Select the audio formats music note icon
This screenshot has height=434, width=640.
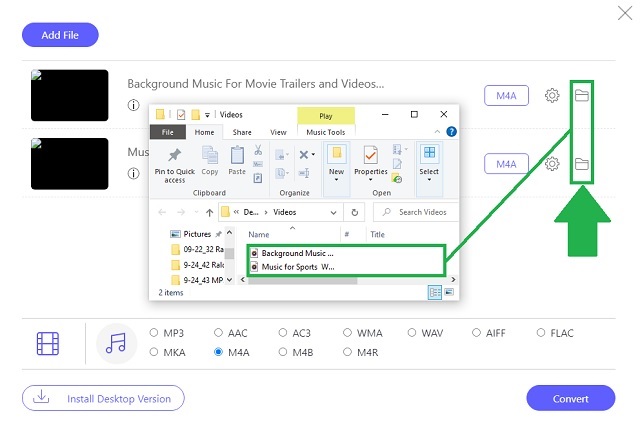point(116,343)
